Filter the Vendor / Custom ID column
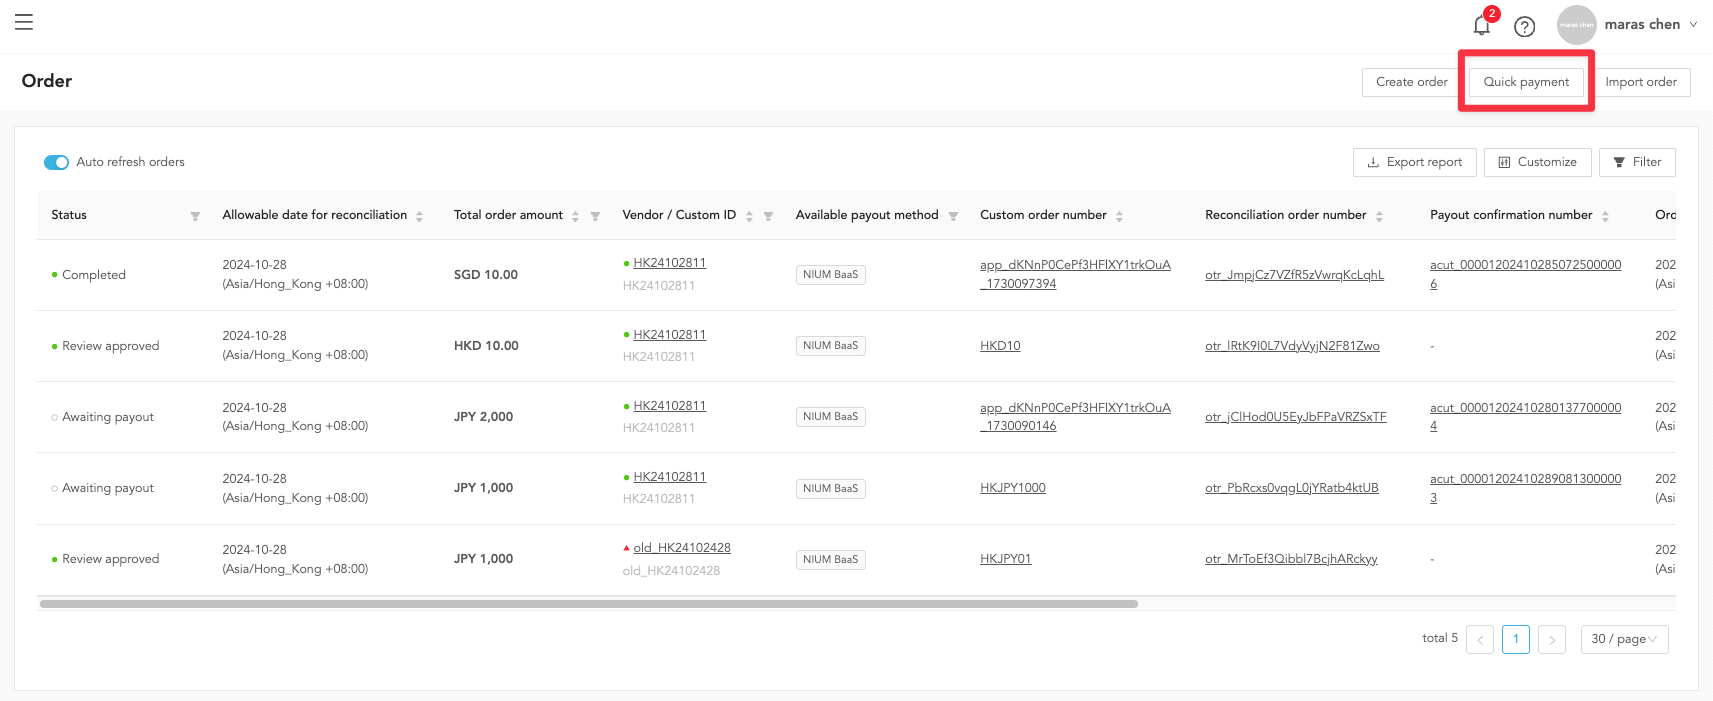The width and height of the screenshot is (1713, 701). pyautogui.click(x=768, y=216)
